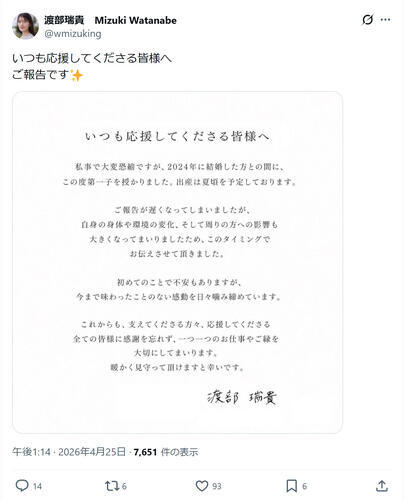This screenshot has width=407, height=500.
Task: Click the reply speech bubble icon
Action: point(22,486)
